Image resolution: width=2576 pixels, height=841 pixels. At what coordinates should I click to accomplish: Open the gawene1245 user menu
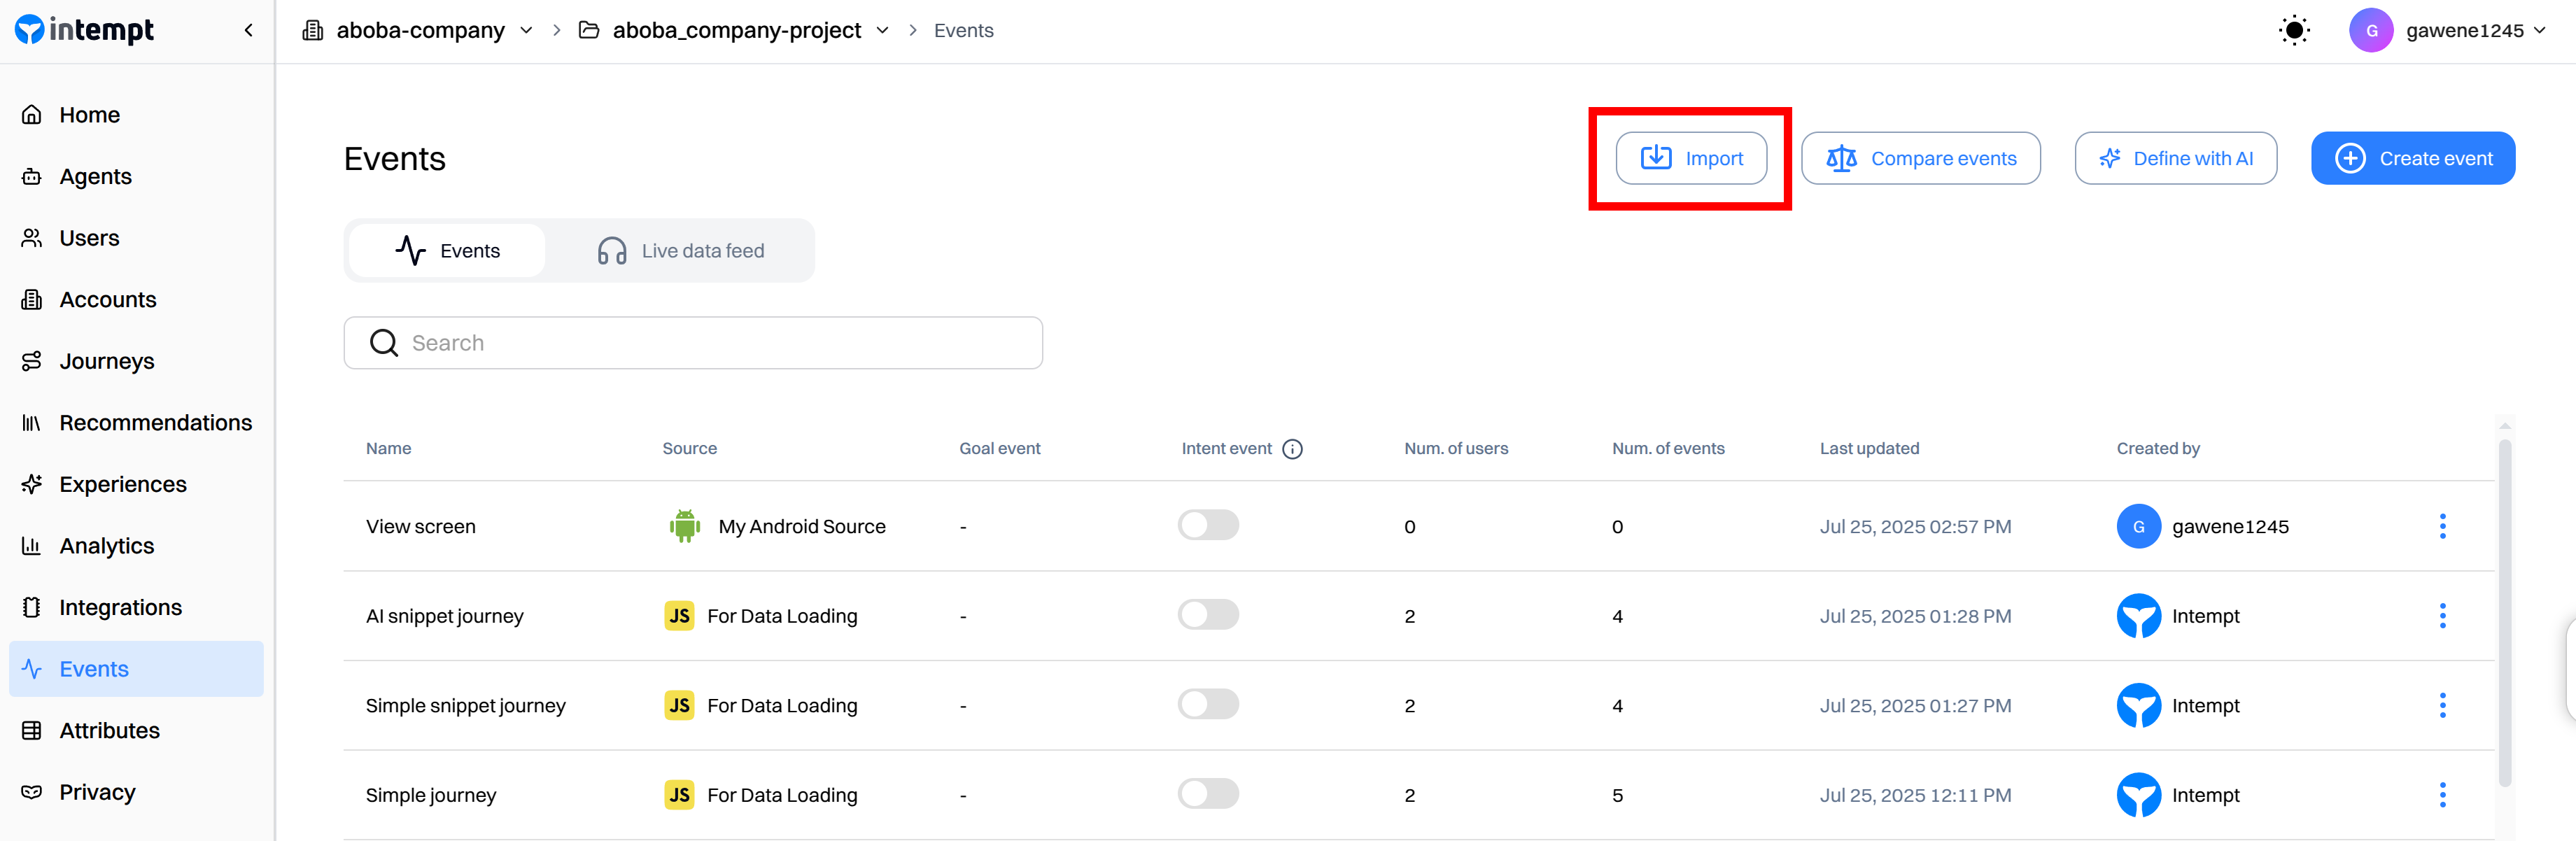point(2448,31)
